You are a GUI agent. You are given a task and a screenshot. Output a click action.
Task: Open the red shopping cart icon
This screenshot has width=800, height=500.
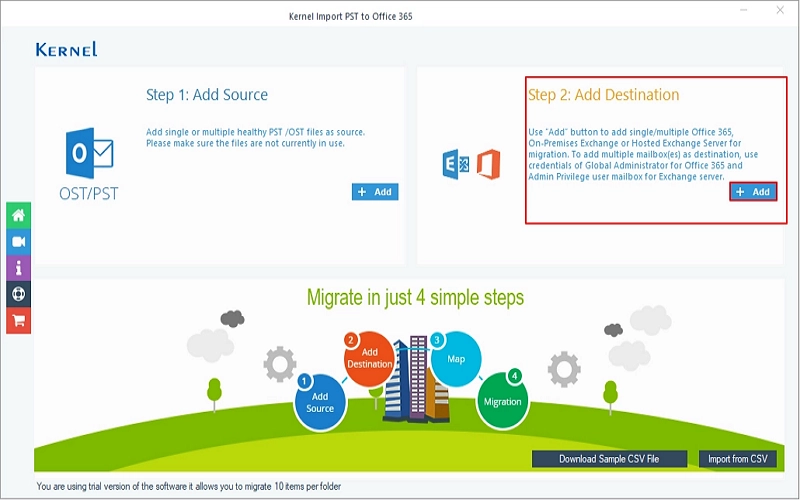pos(18,320)
